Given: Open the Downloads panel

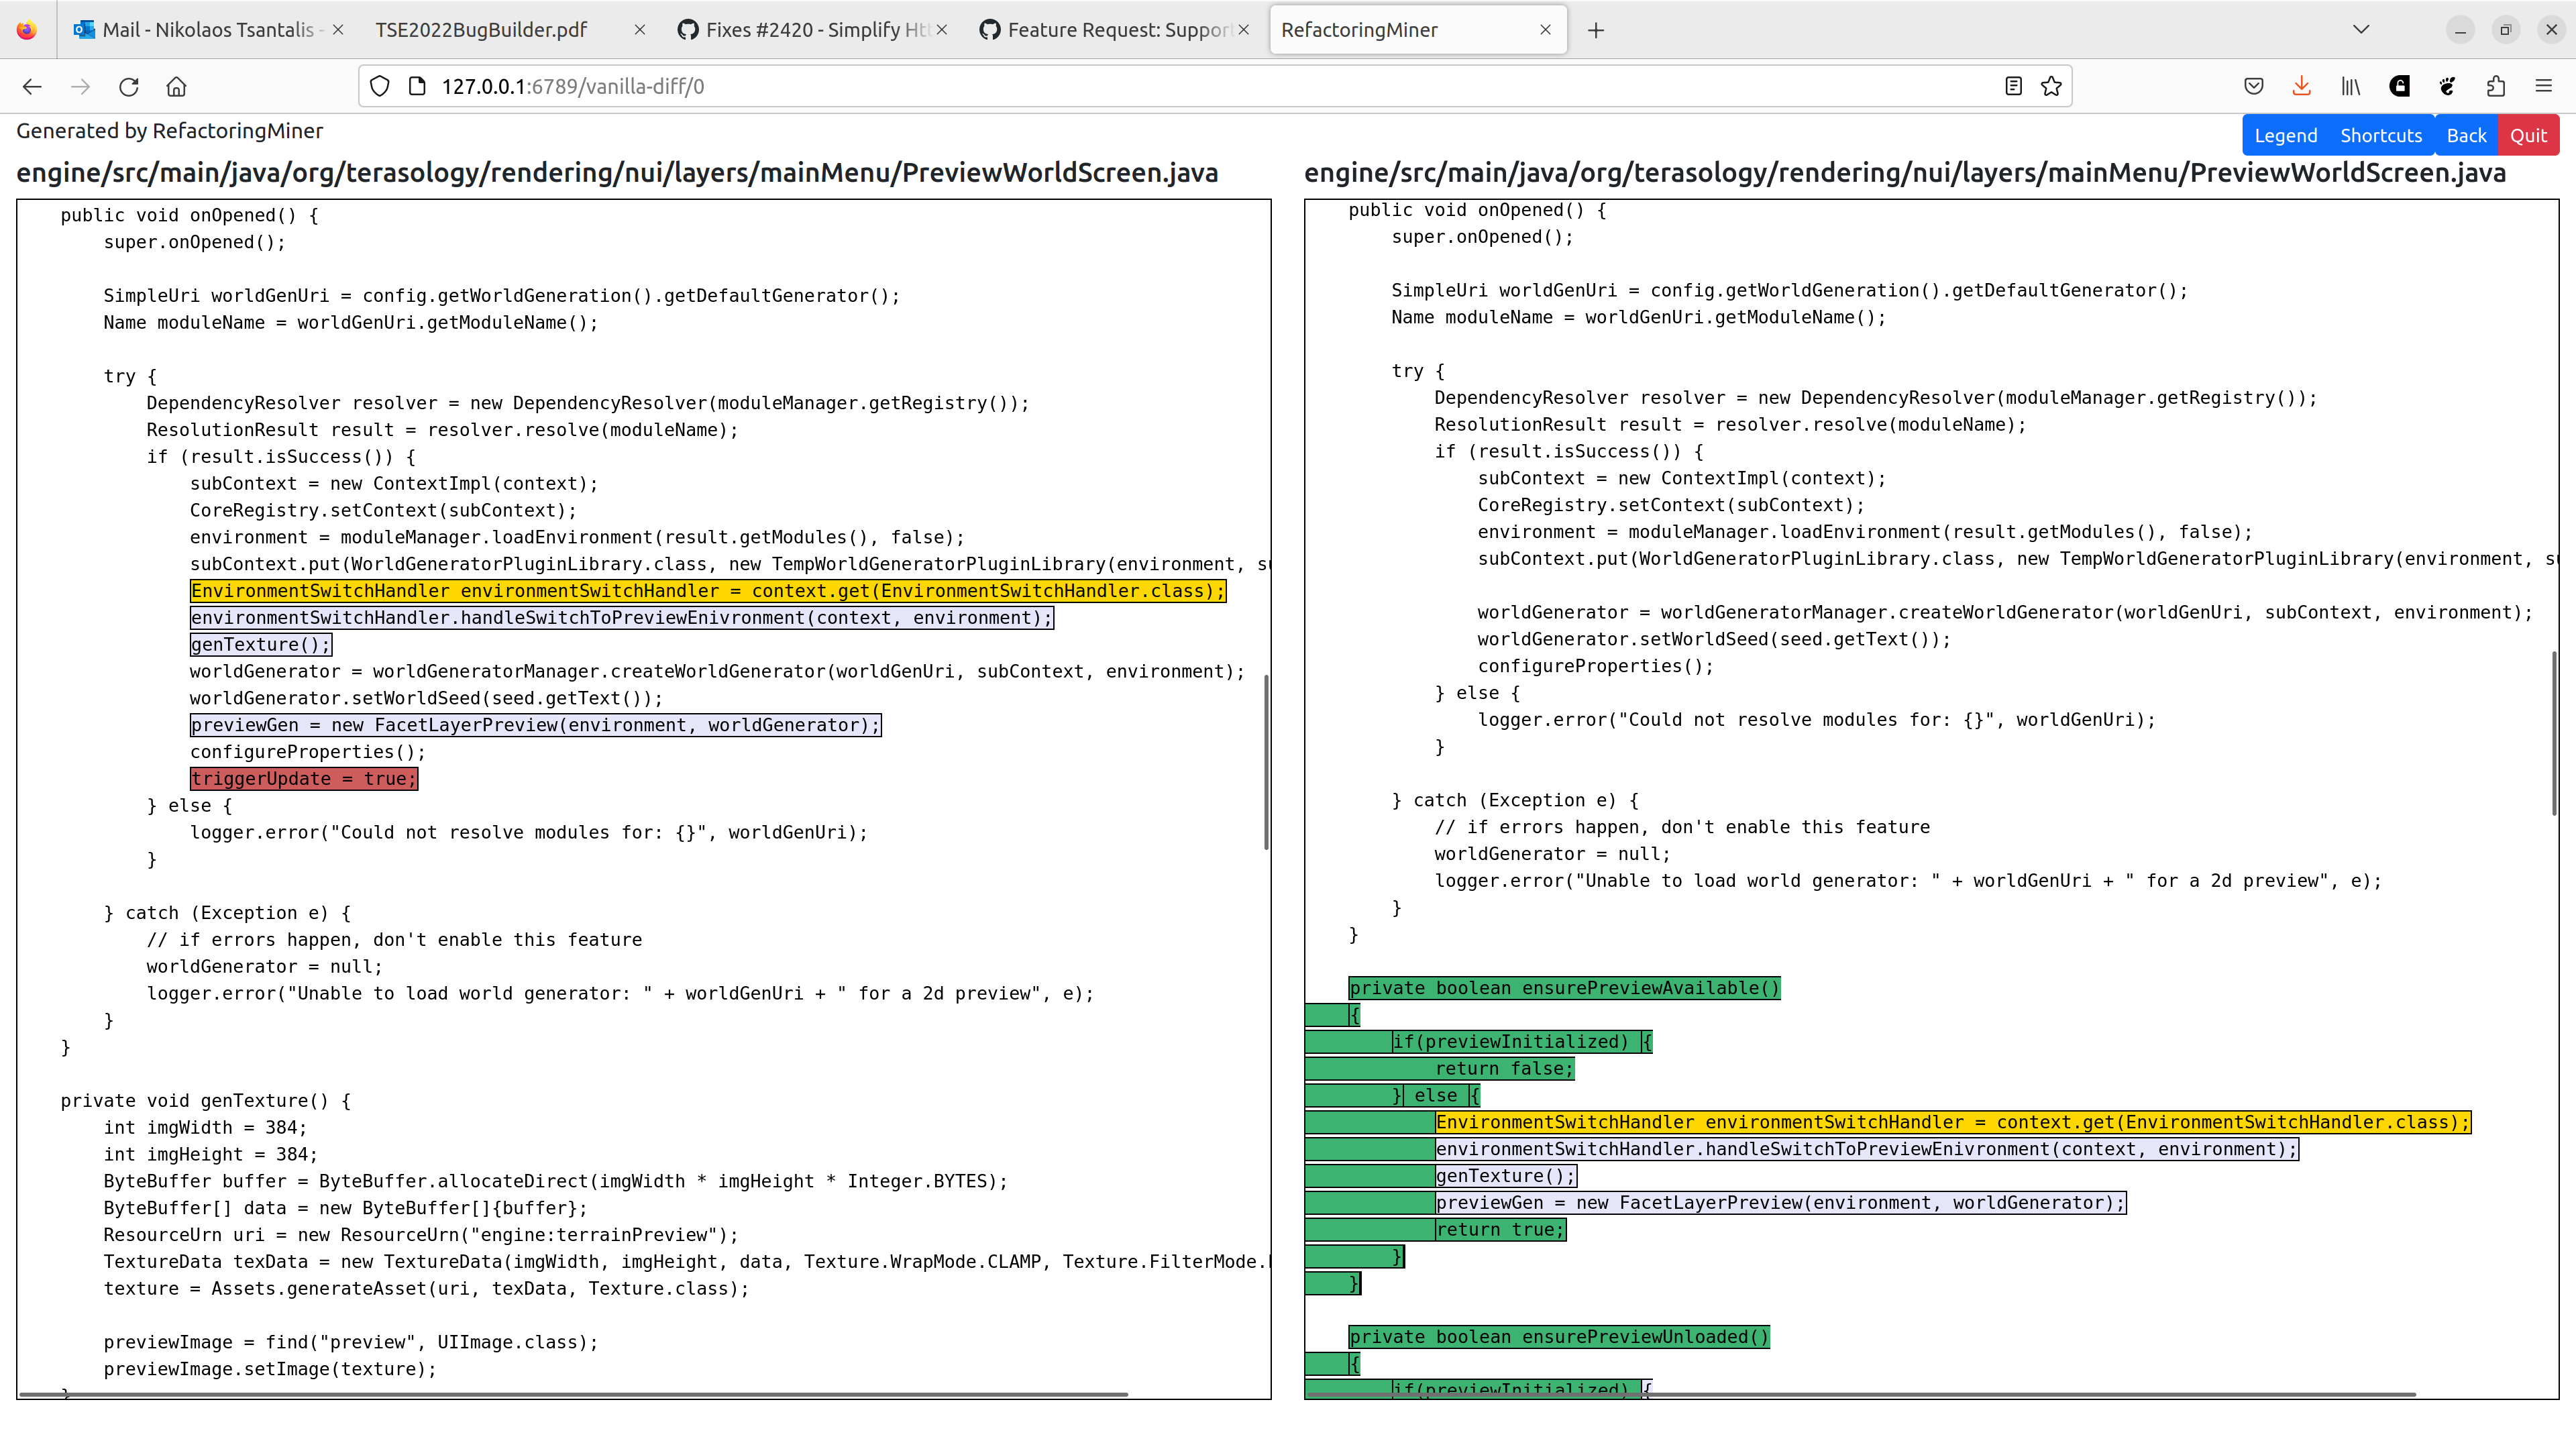Looking at the screenshot, I should [x=2302, y=86].
